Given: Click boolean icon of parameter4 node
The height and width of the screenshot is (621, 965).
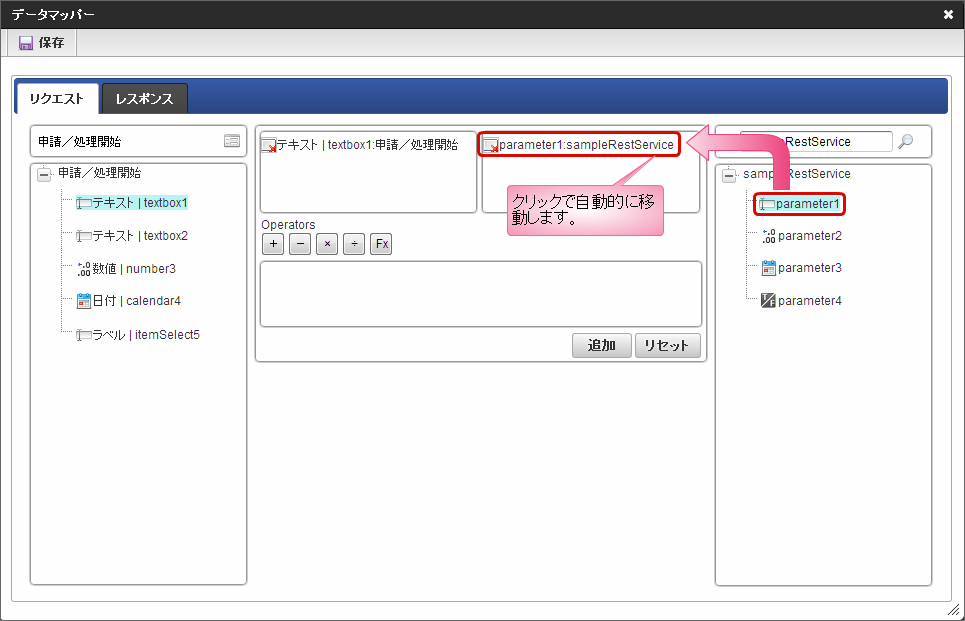Looking at the screenshot, I should (768, 300).
